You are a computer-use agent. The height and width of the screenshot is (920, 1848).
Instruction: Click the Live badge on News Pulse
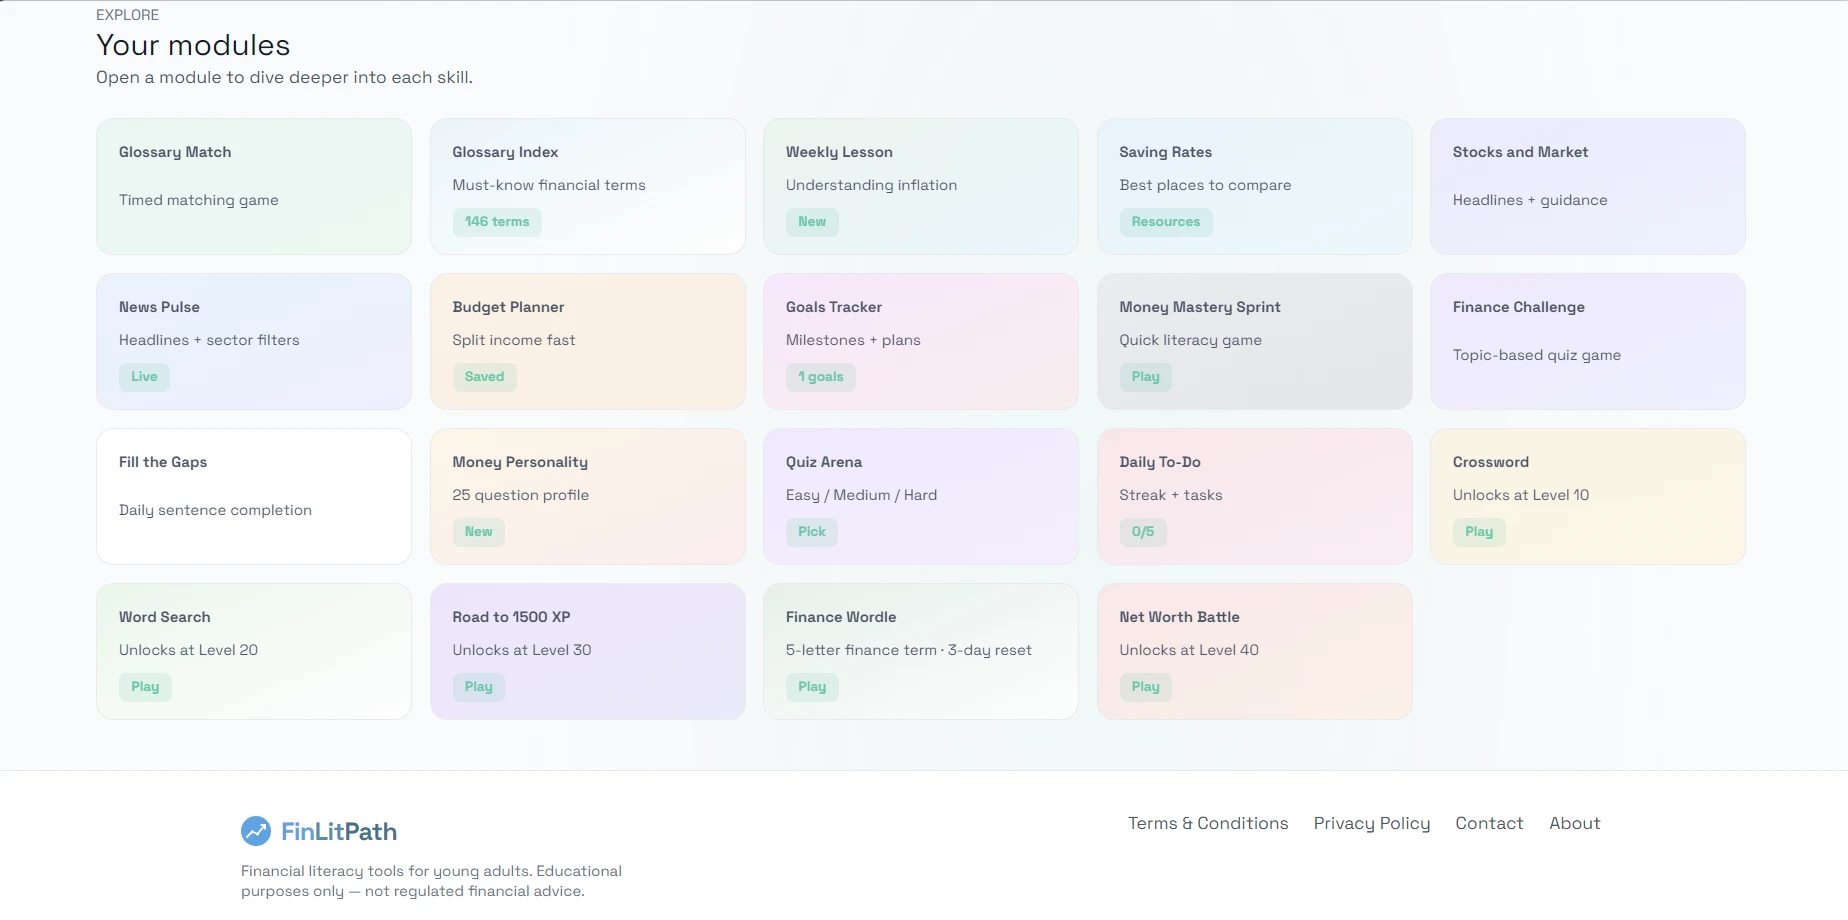click(144, 377)
